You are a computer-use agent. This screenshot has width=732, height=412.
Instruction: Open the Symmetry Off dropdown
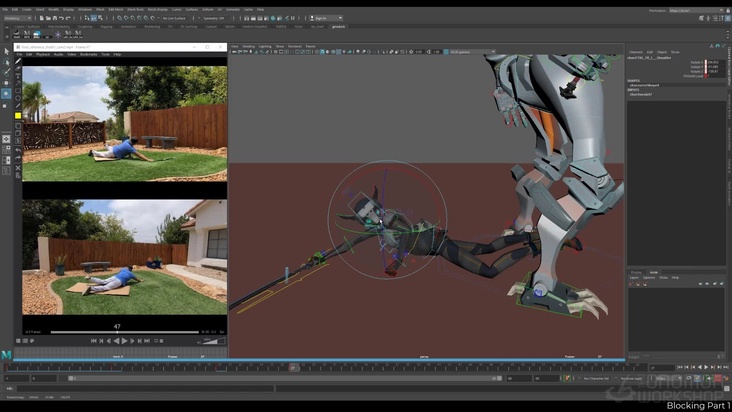[214, 18]
